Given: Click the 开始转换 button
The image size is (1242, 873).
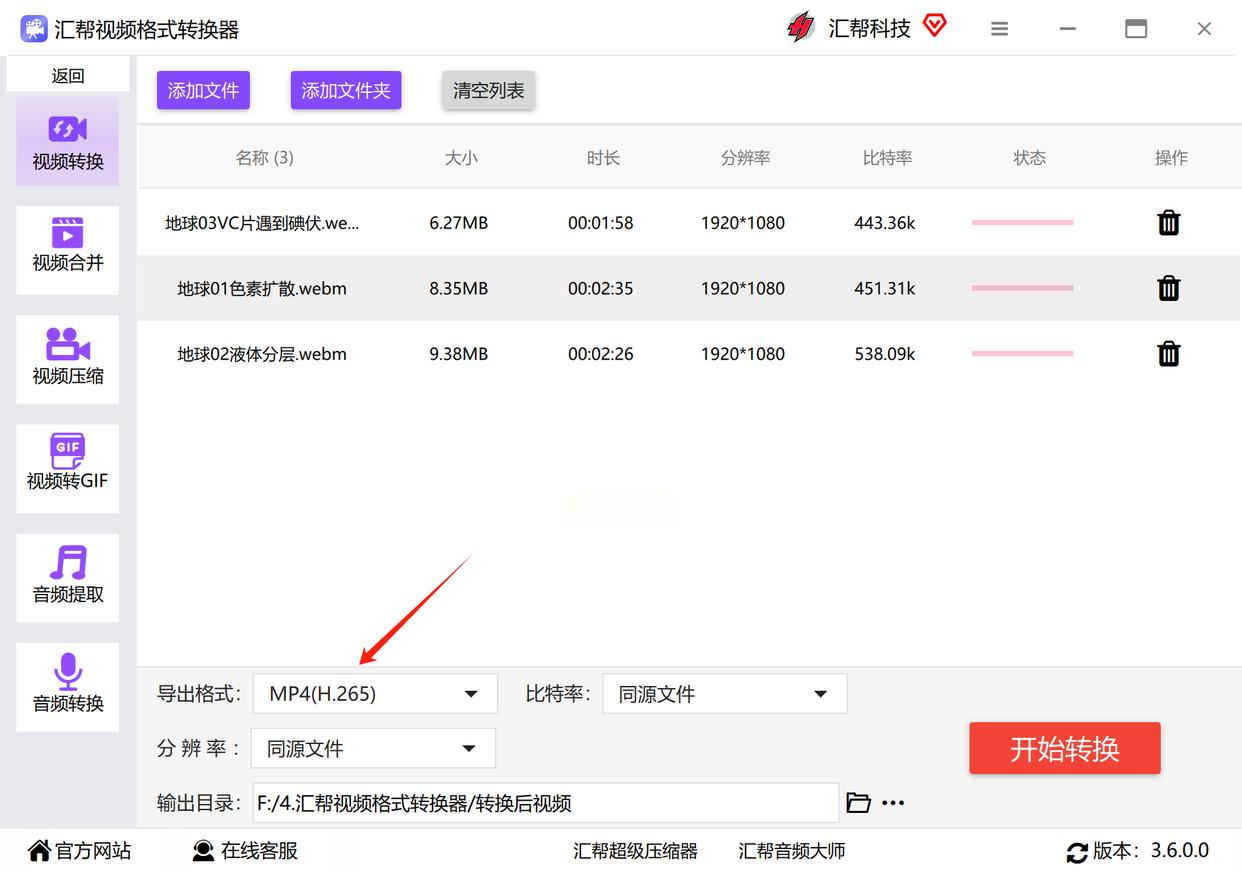Looking at the screenshot, I should pyautogui.click(x=1065, y=748).
